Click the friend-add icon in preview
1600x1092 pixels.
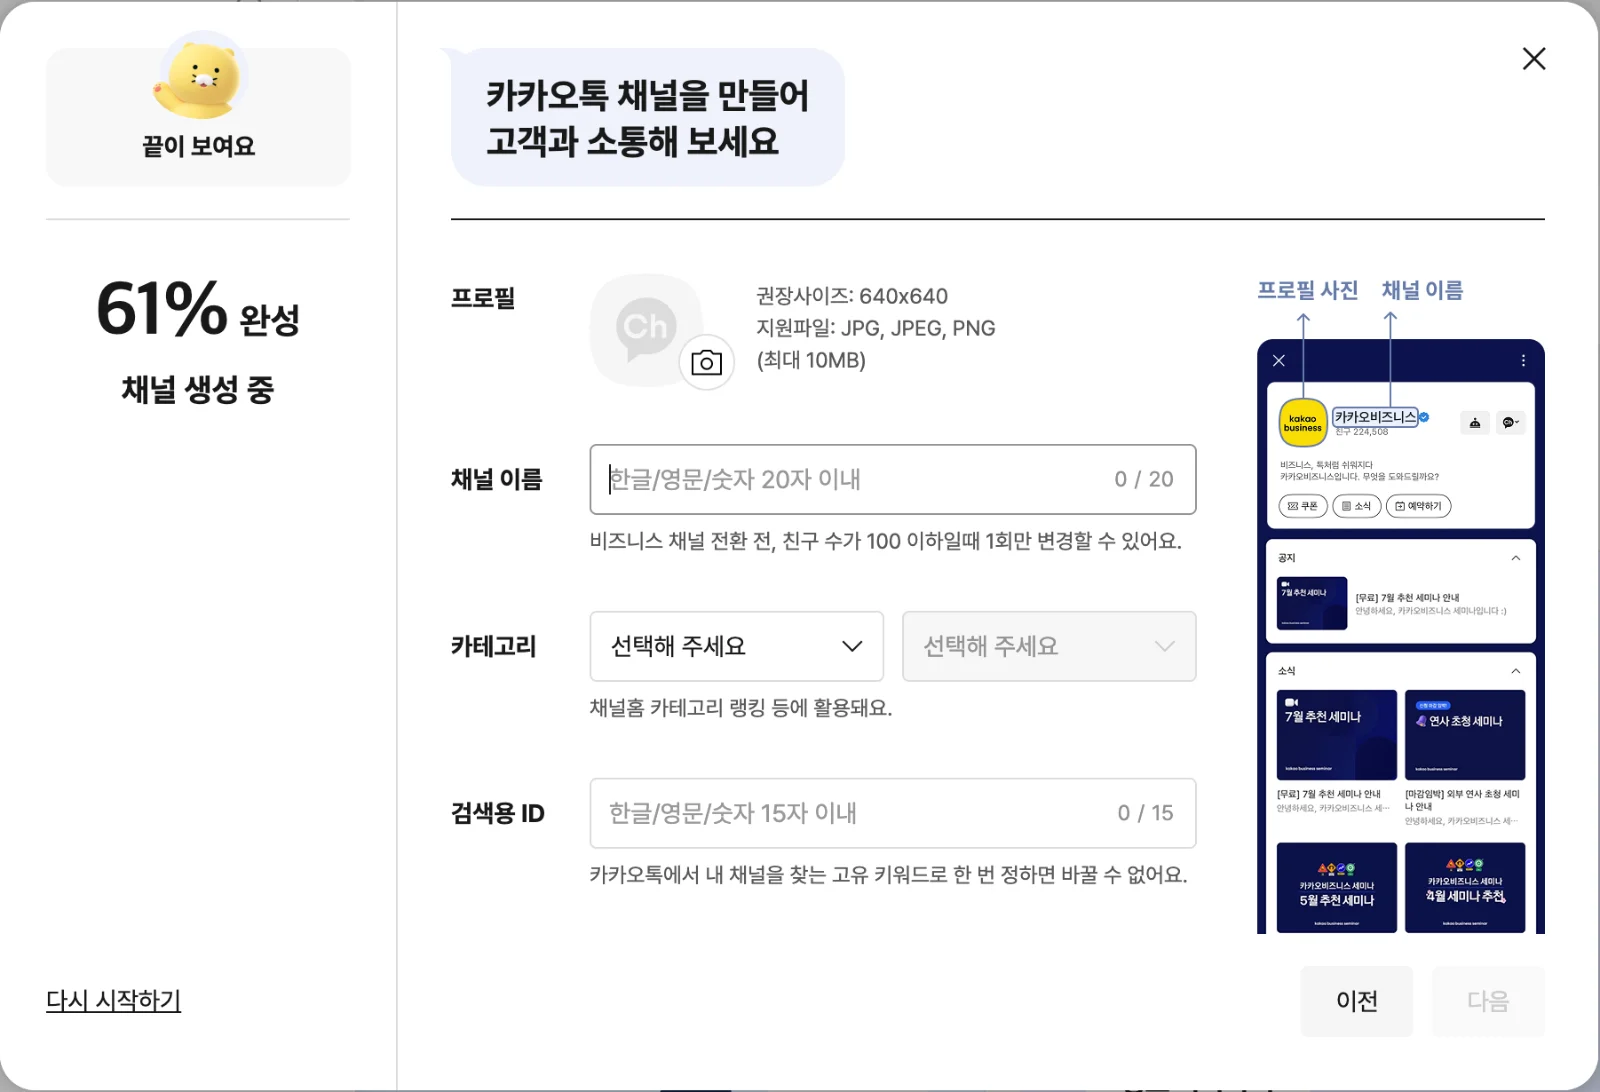coord(1475,423)
